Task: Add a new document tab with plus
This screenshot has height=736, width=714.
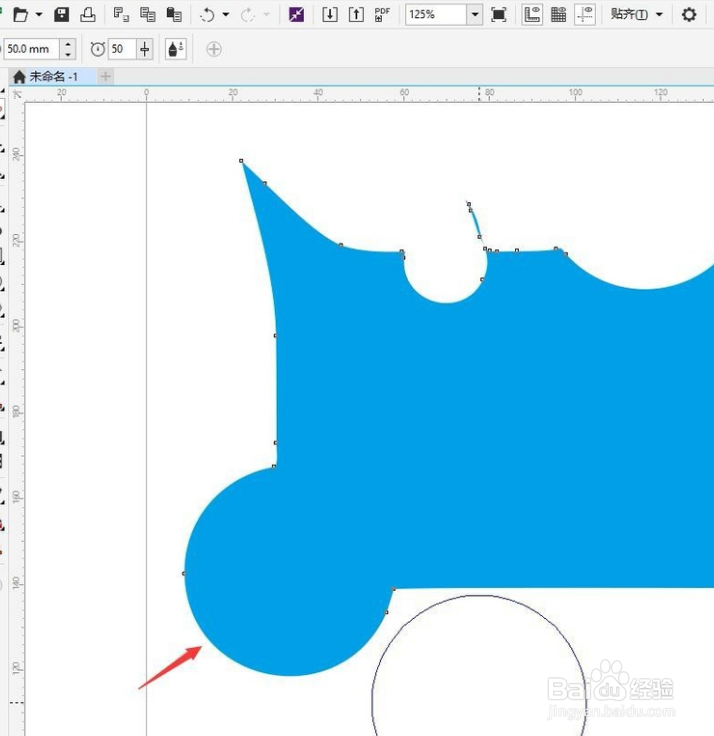Action: pyautogui.click(x=106, y=76)
